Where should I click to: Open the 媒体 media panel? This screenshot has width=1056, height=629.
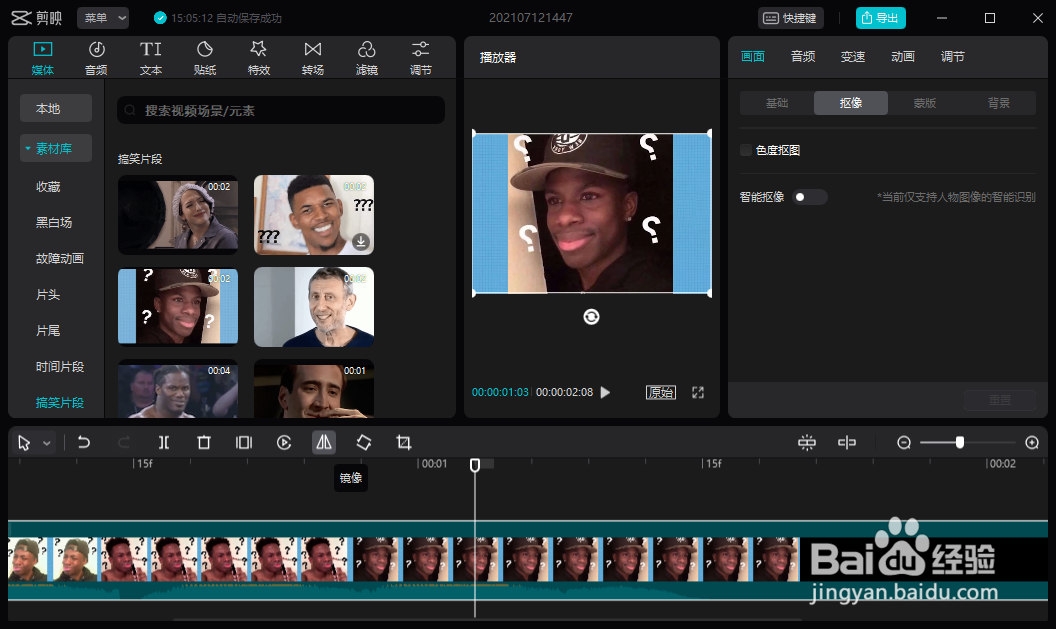(42, 58)
